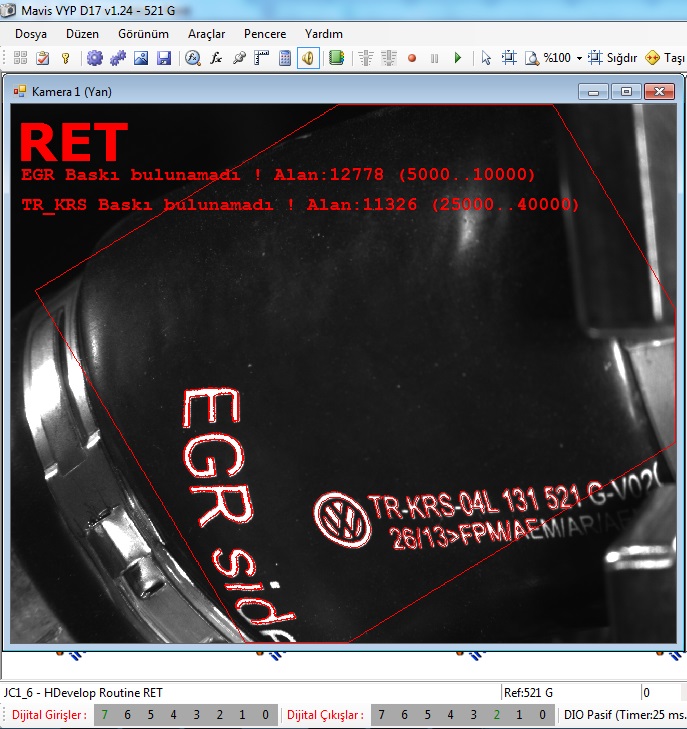687x729 pixels.
Task: Click the zoom magnifier page icon
Action: pos(532,58)
